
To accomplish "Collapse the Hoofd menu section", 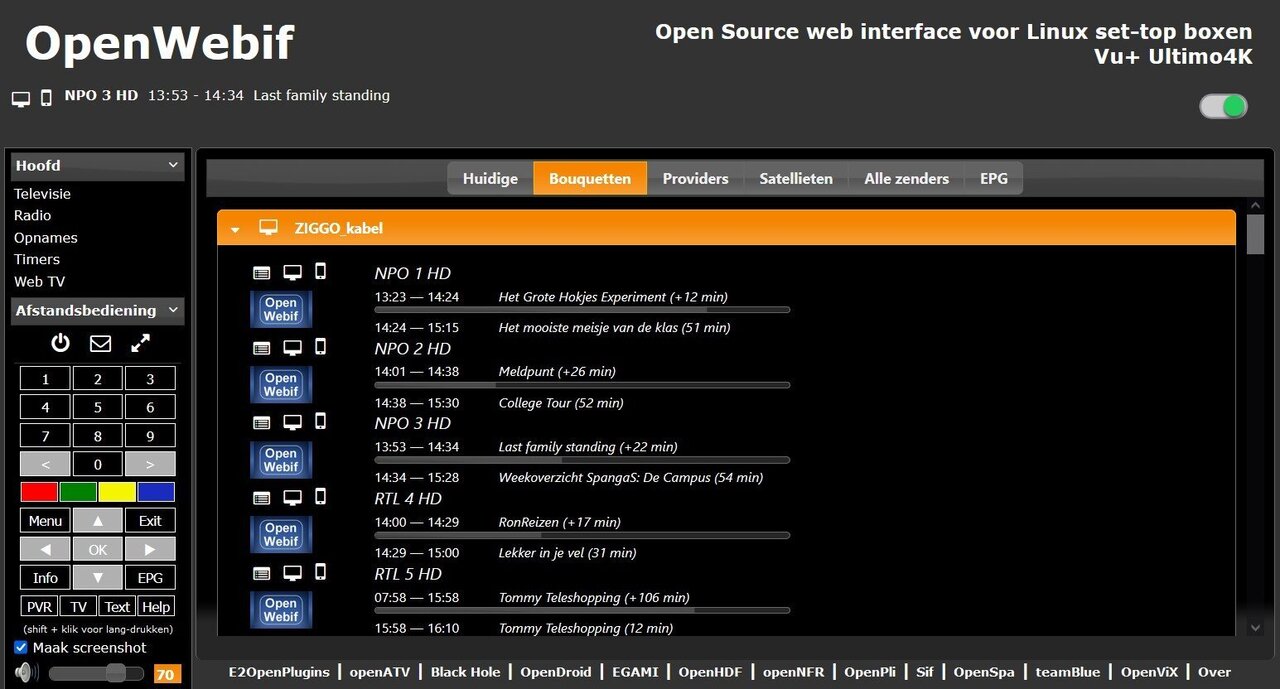I will (x=97, y=166).
